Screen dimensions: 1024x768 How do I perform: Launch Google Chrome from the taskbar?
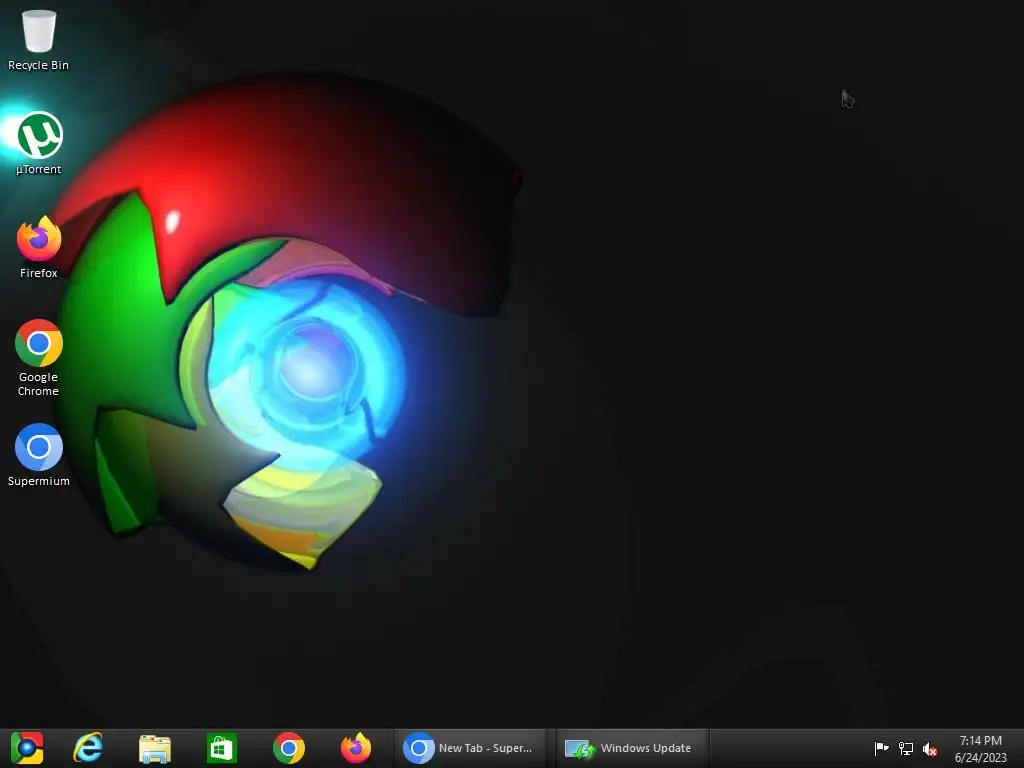[x=289, y=748]
